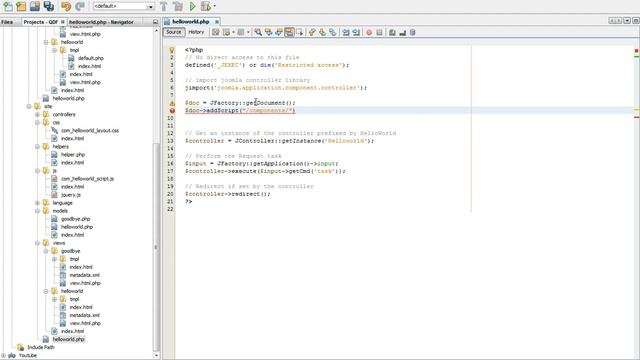Open the <default> configuration combo box

(123, 7)
